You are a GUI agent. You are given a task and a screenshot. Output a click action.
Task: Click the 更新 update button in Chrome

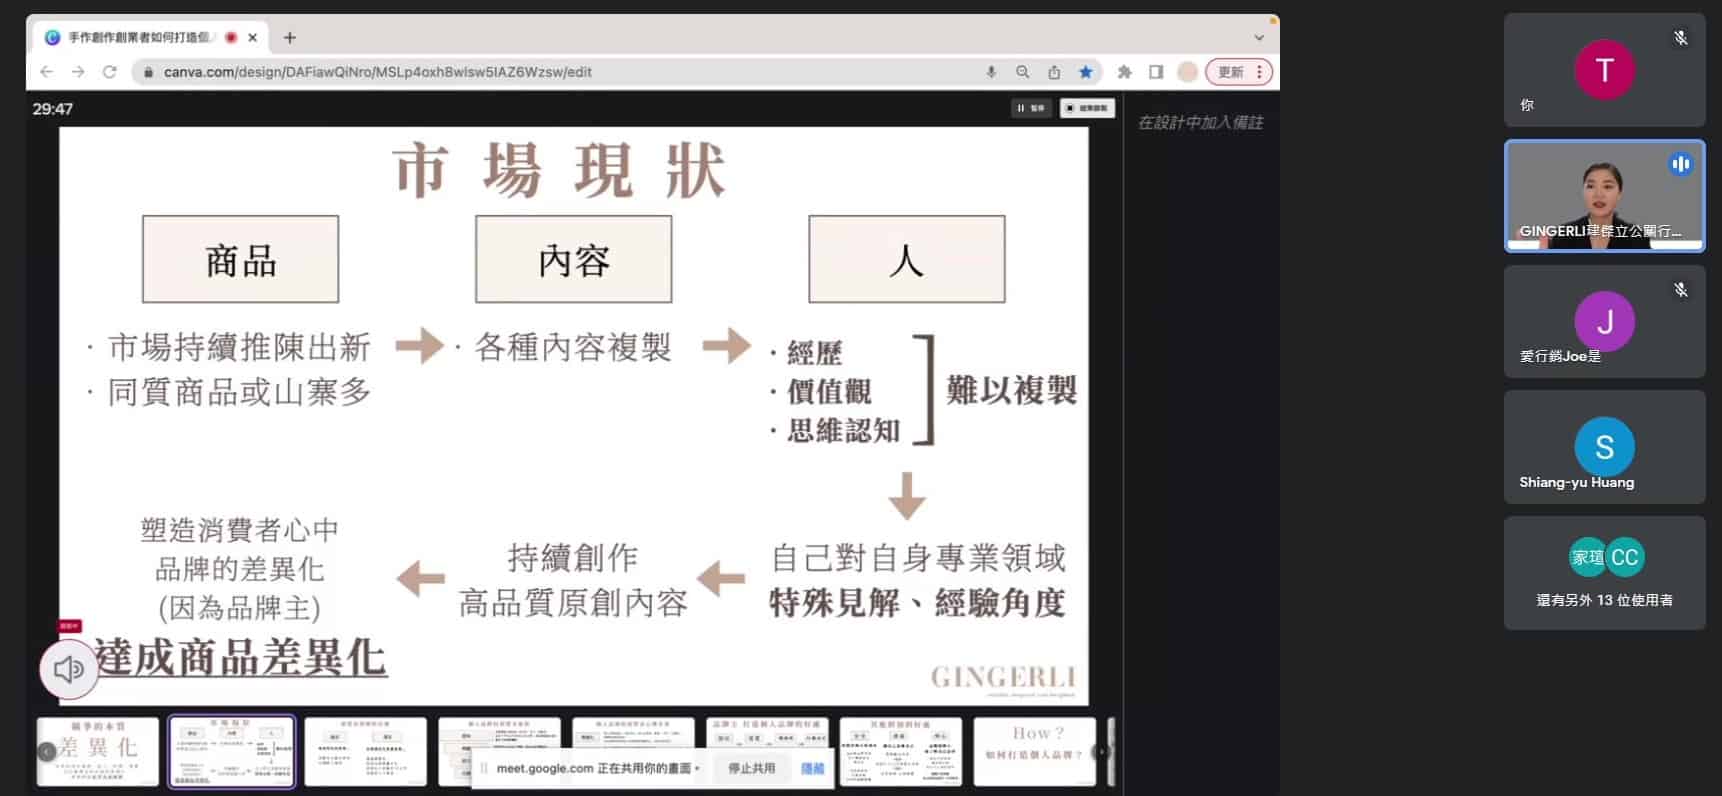pos(1231,72)
